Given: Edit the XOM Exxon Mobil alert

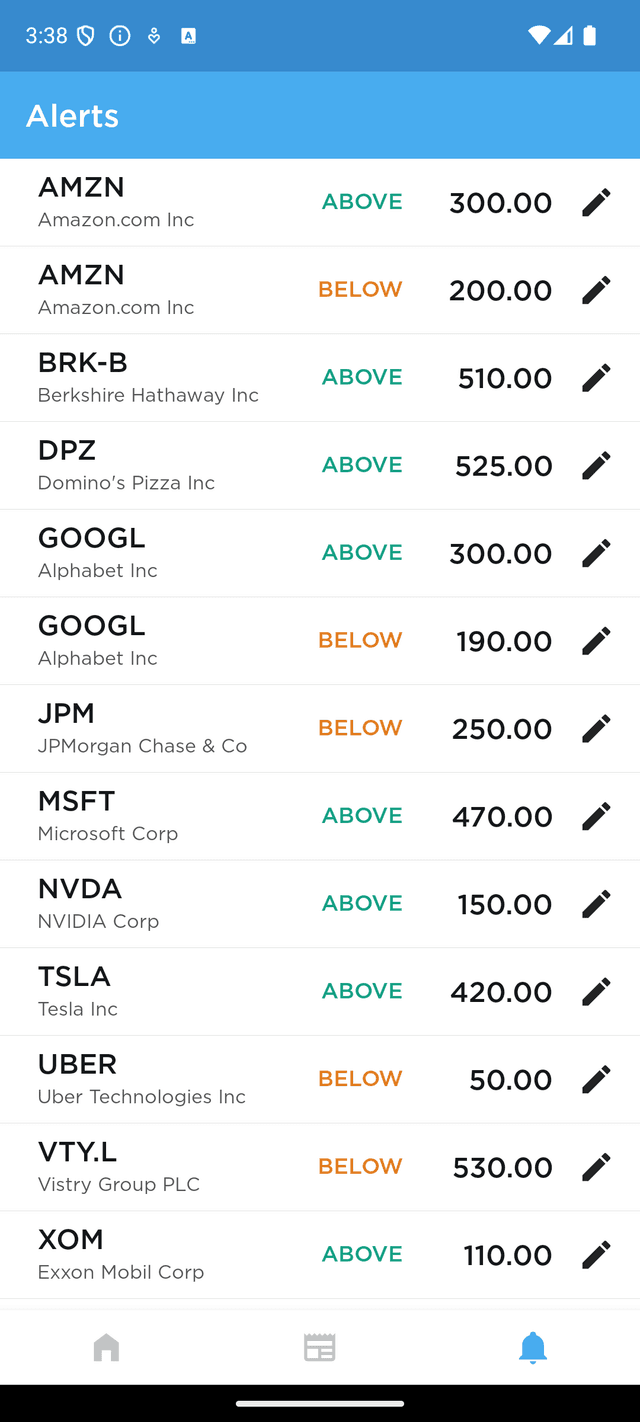Looking at the screenshot, I should 595,1254.
